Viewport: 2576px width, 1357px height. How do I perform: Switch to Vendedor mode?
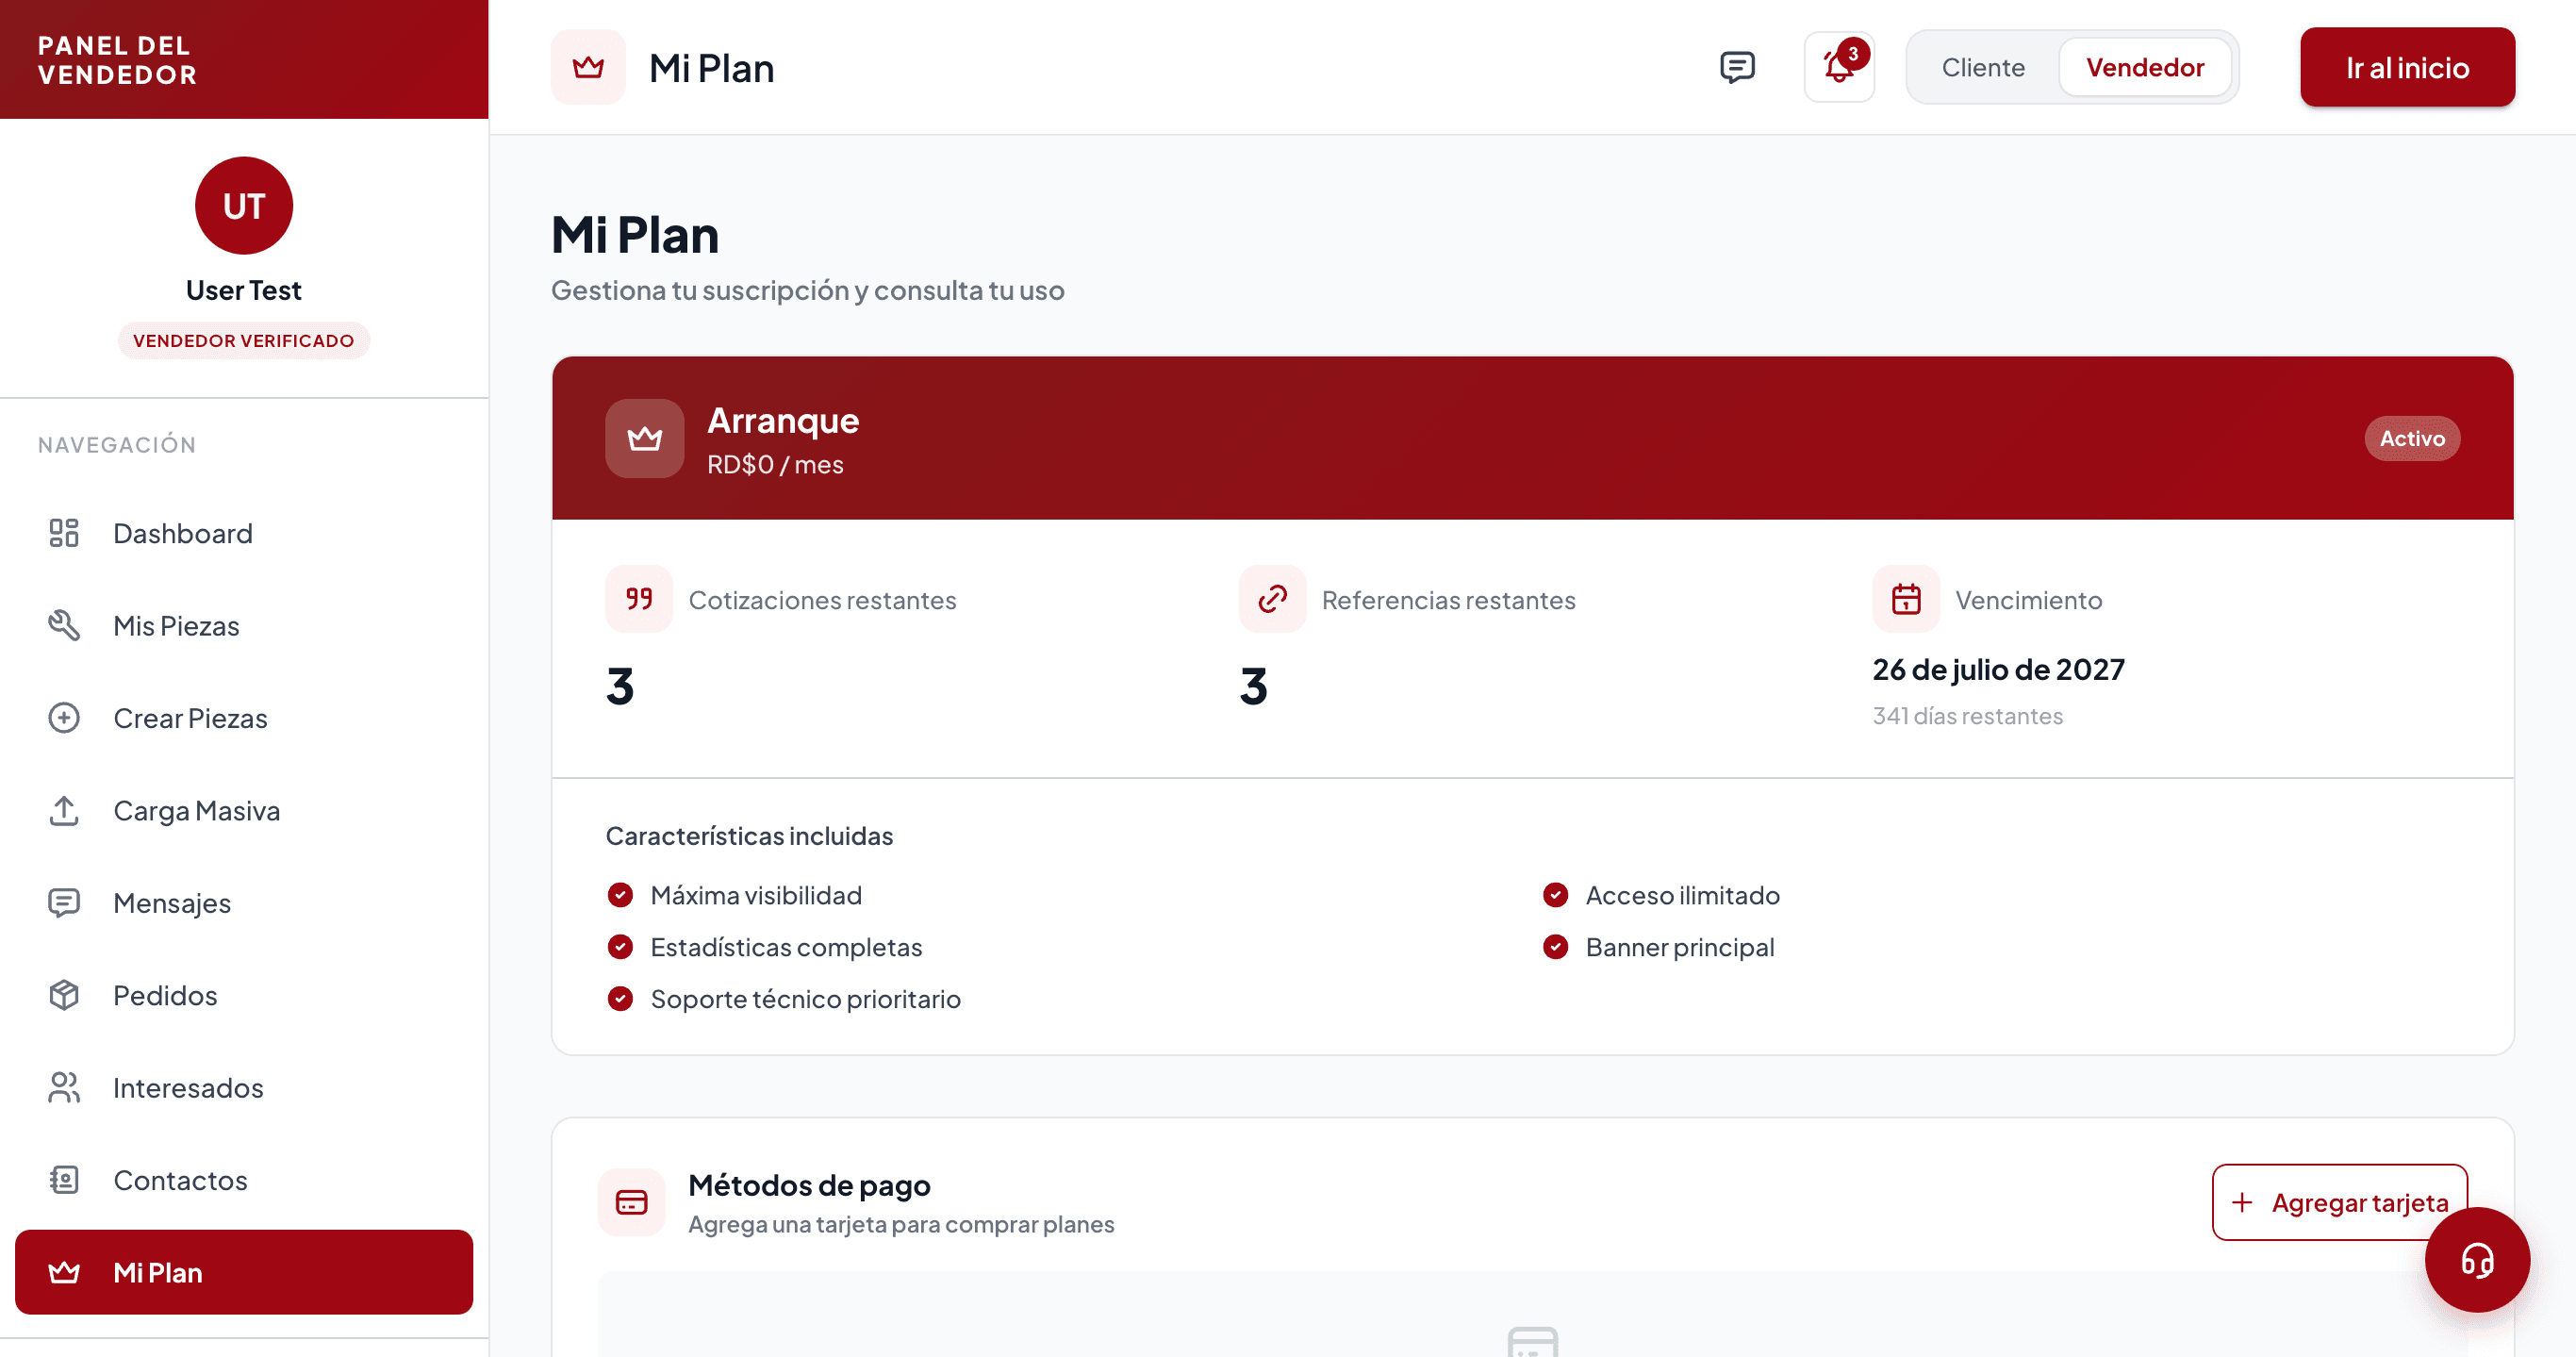pos(2145,67)
